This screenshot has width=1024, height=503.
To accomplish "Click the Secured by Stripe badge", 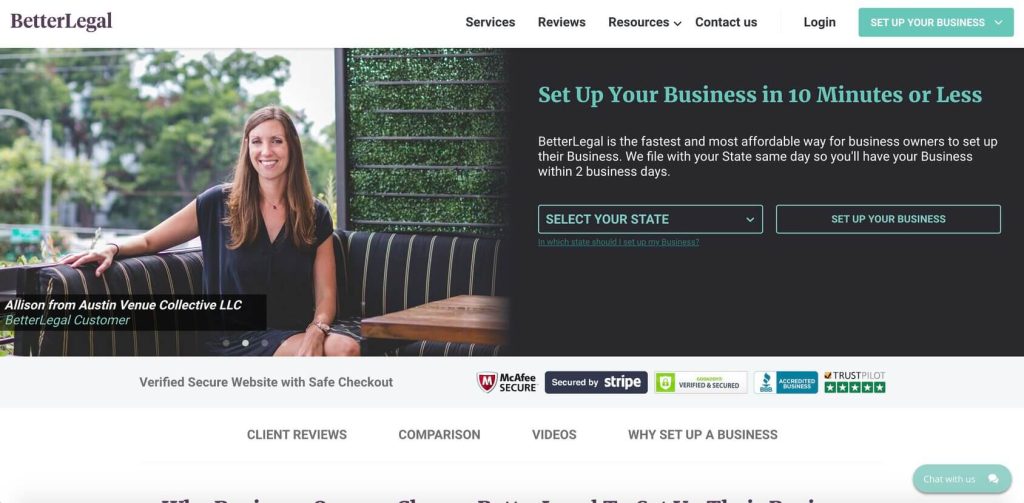I will coord(596,382).
